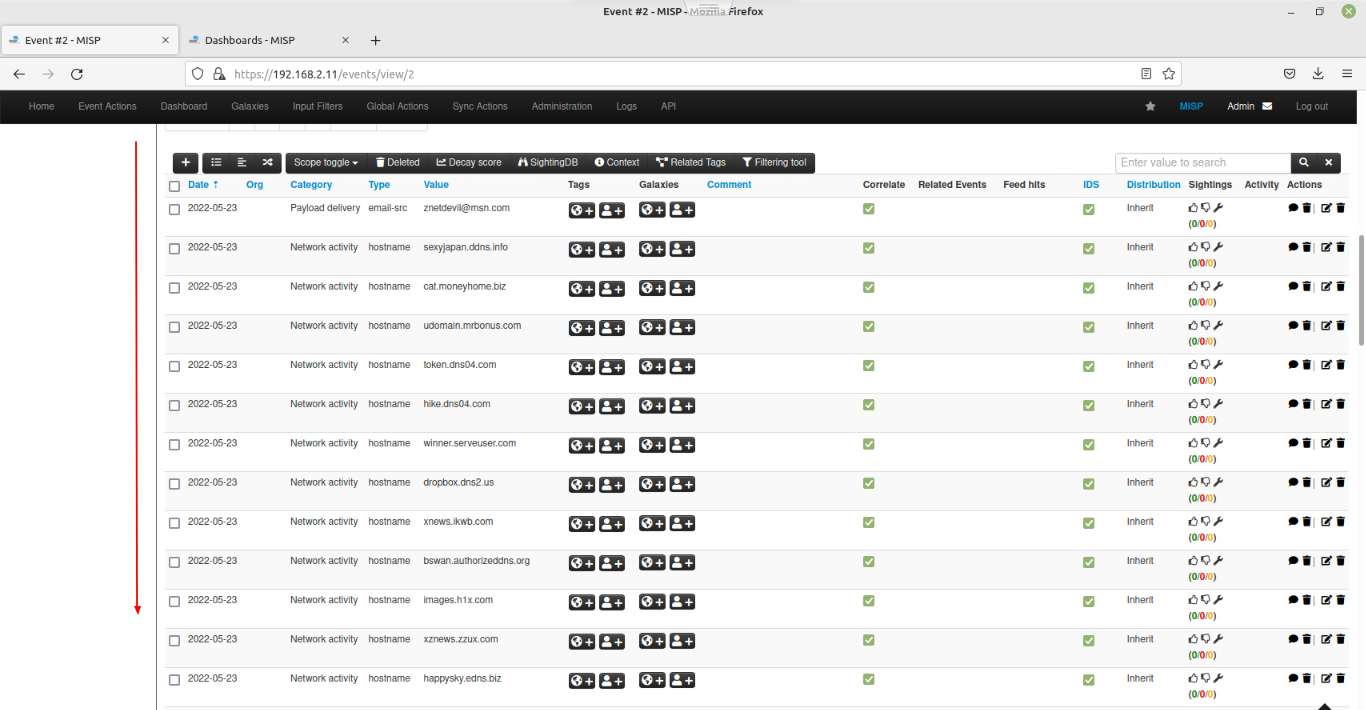Toggle select-all checkbox in table header
1366x710 pixels.
point(174,186)
